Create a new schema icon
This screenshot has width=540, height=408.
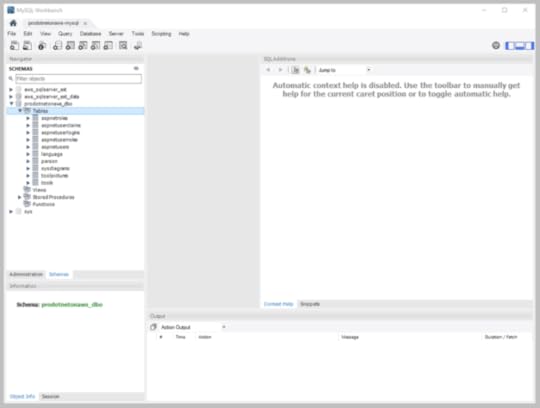click(57, 45)
